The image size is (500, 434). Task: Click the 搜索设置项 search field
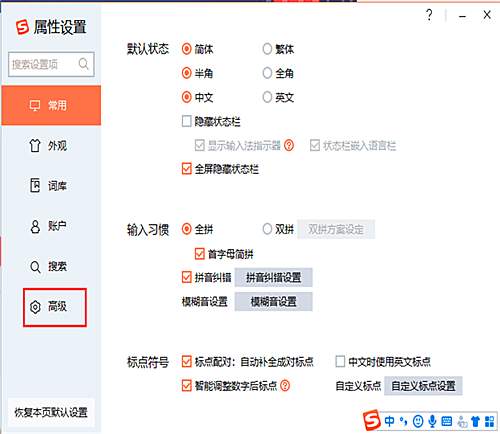51,64
